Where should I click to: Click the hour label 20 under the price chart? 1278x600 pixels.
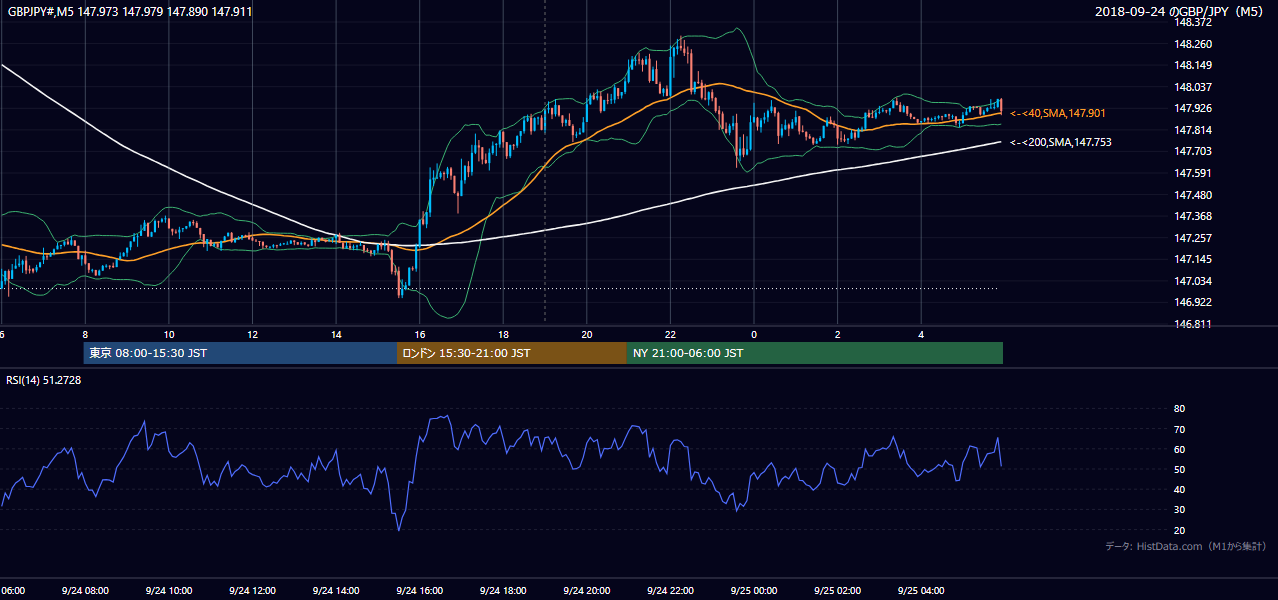pyautogui.click(x=587, y=335)
